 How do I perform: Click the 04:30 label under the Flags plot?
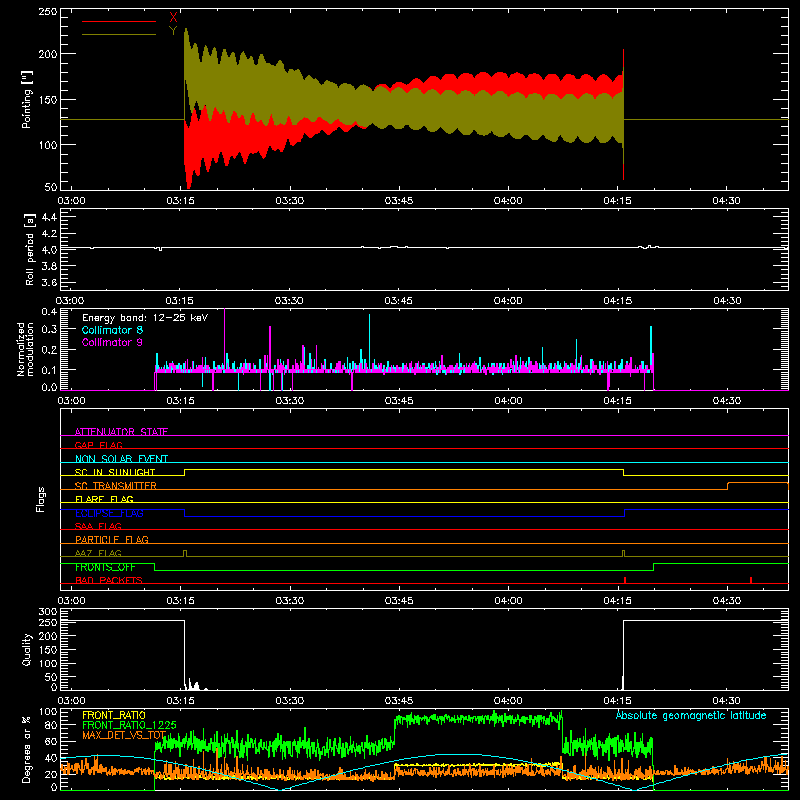[x=727, y=601]
